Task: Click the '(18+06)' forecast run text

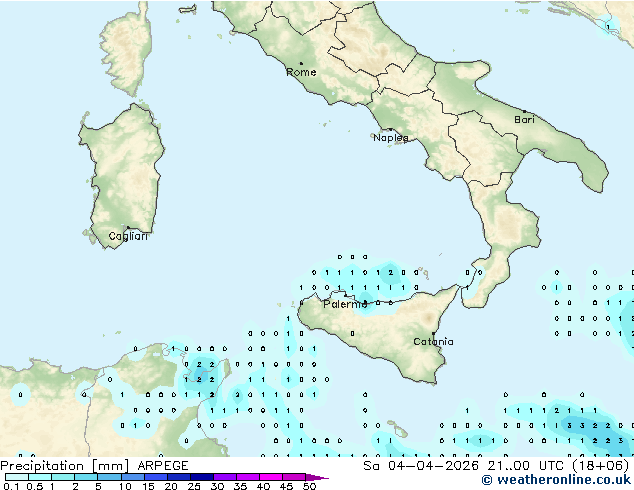Action: pos(600,466)
